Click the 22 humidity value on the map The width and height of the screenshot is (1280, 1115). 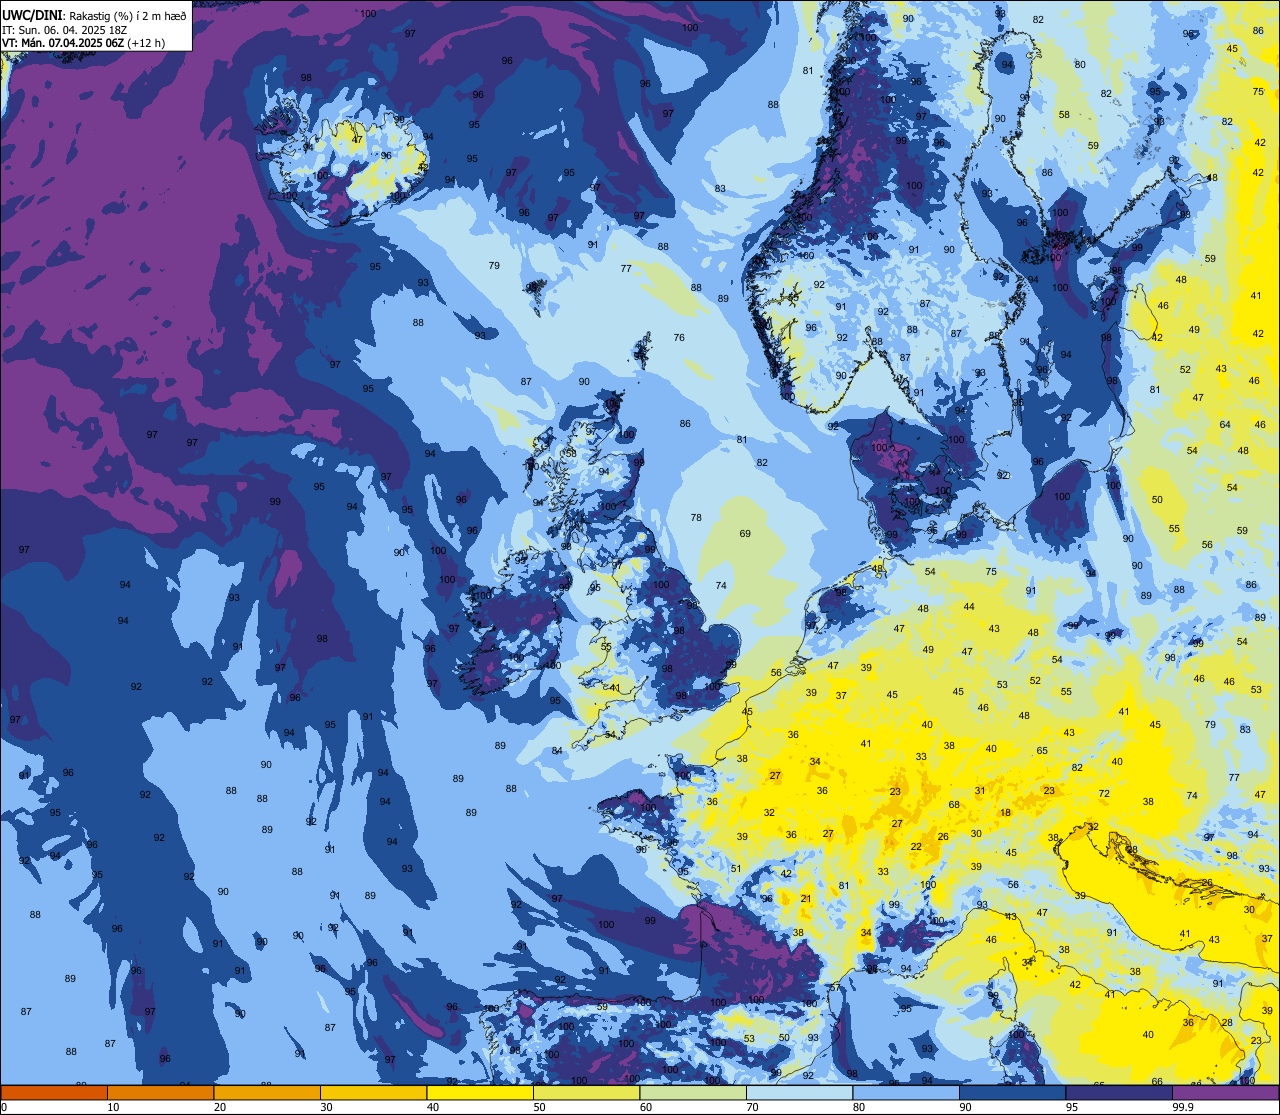pos(916,847)
